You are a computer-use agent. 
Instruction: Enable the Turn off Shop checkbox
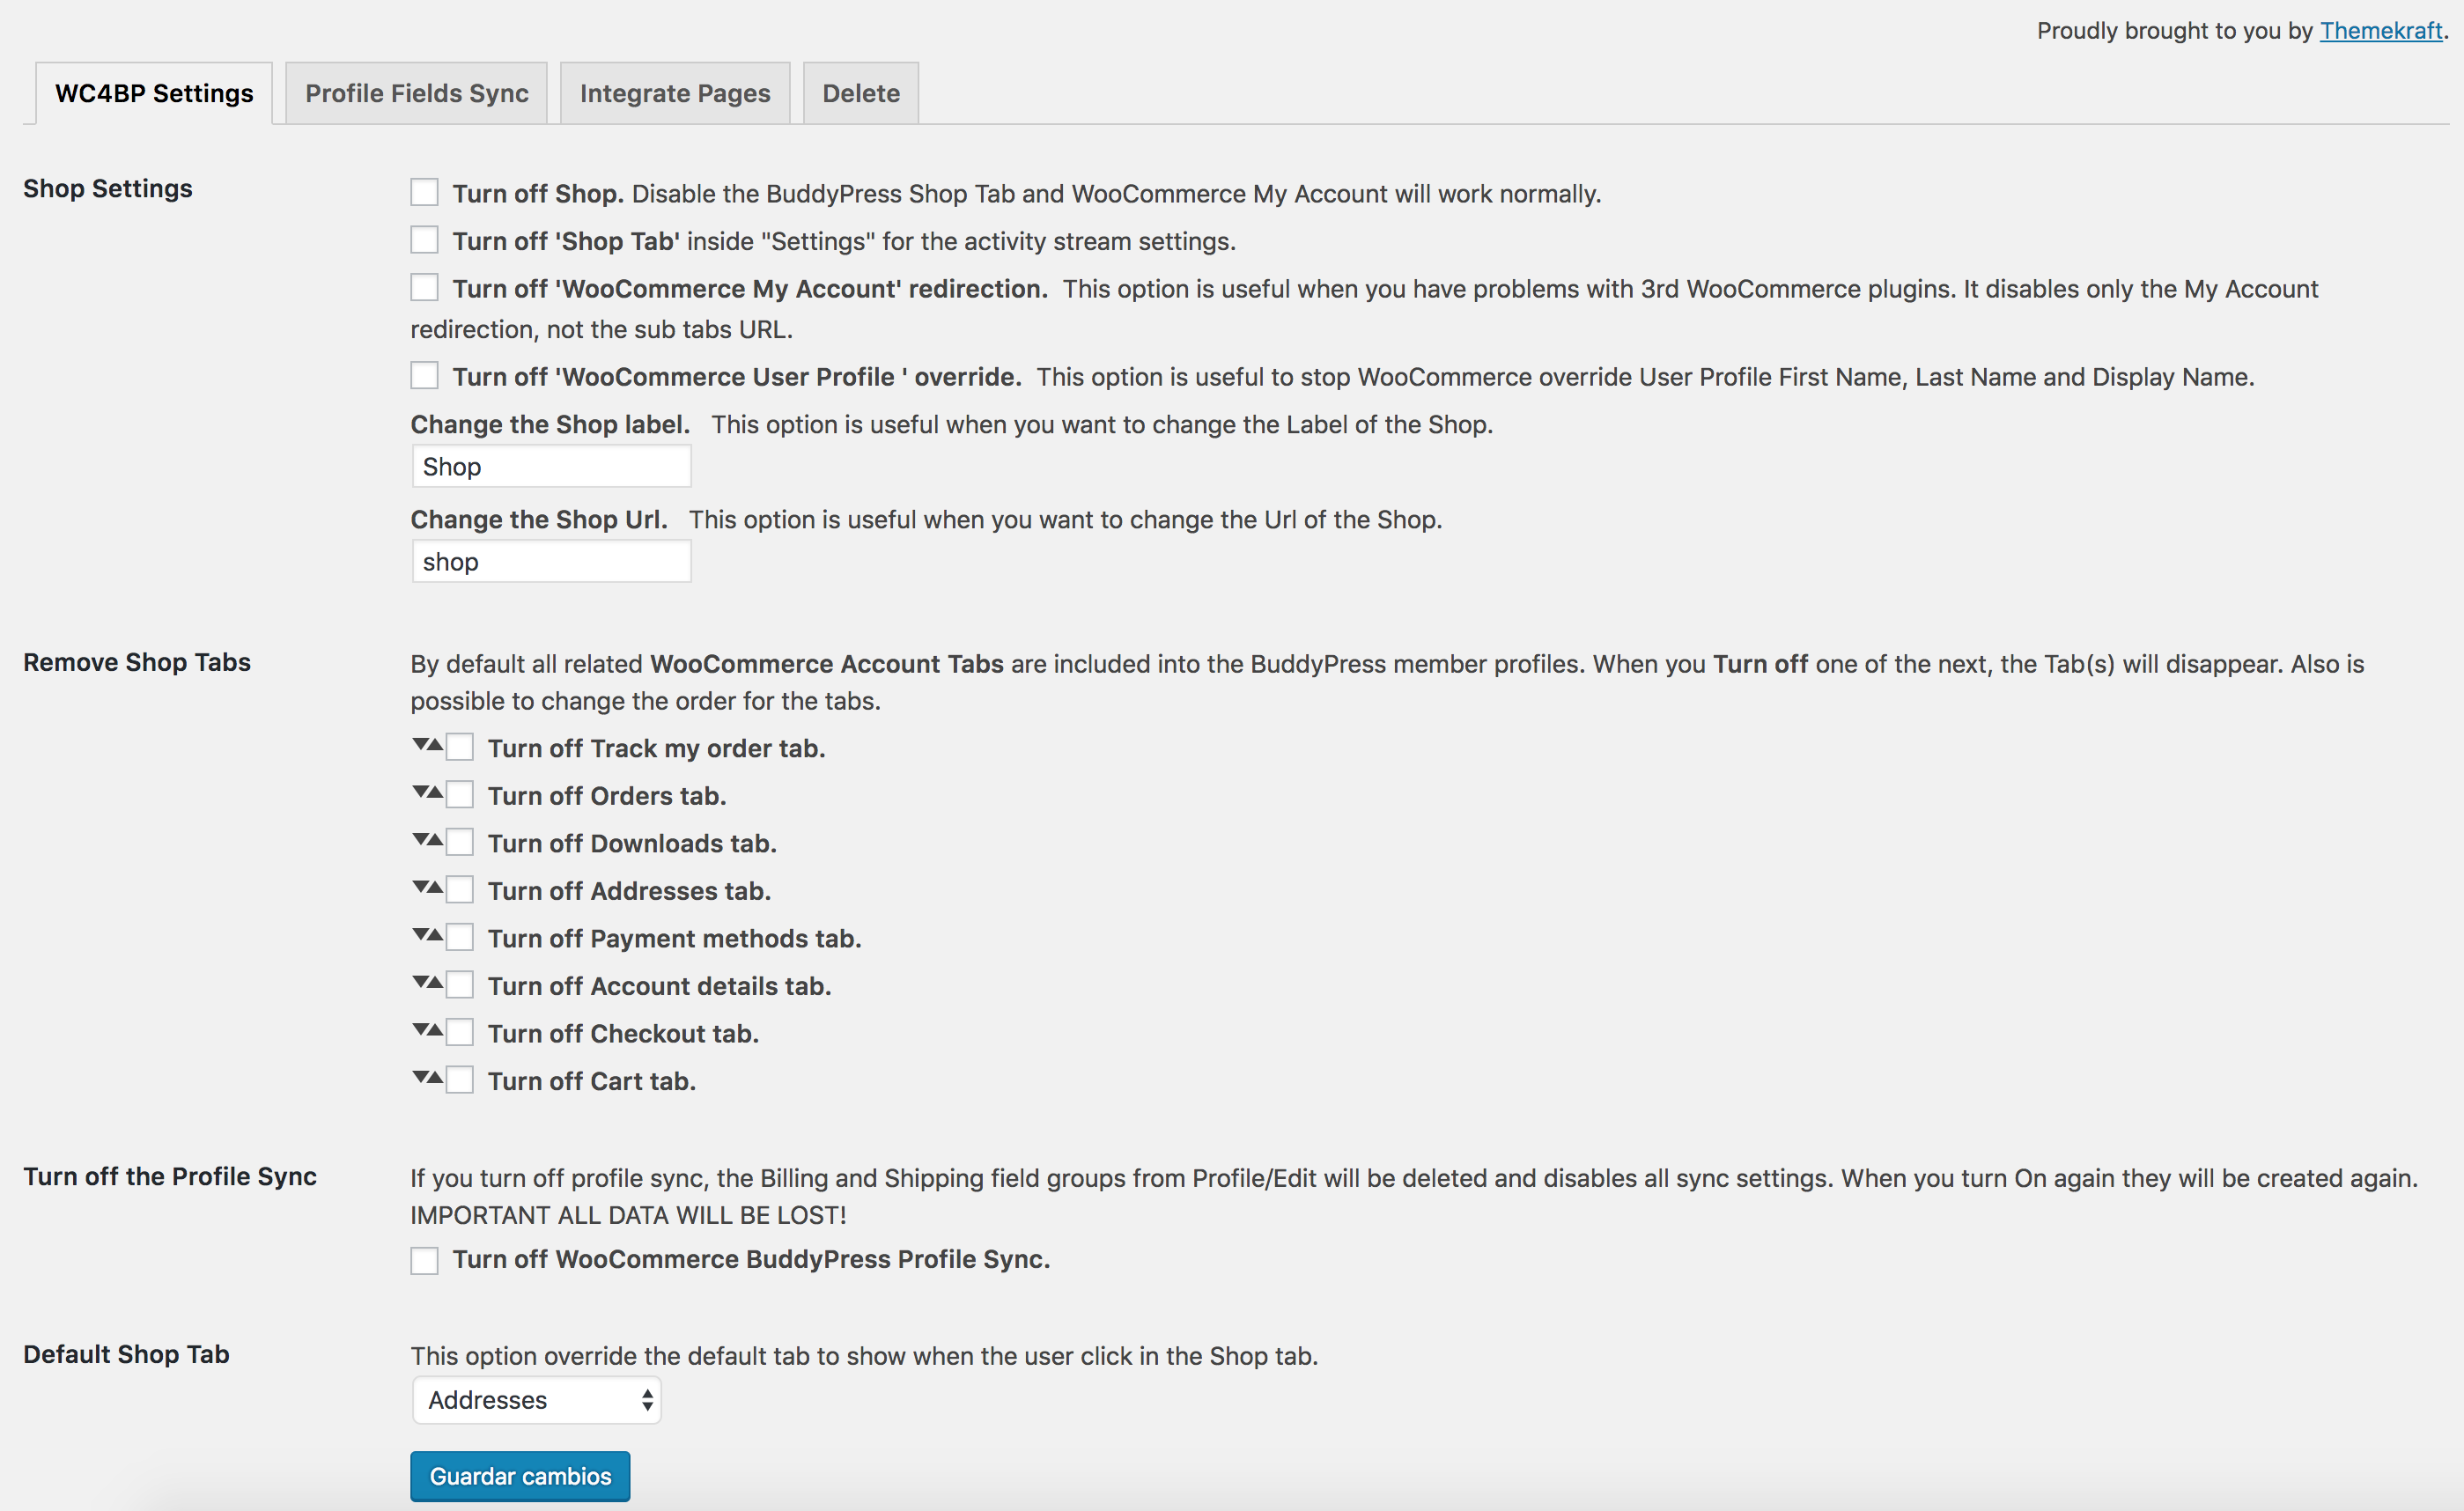pos(424,192)
